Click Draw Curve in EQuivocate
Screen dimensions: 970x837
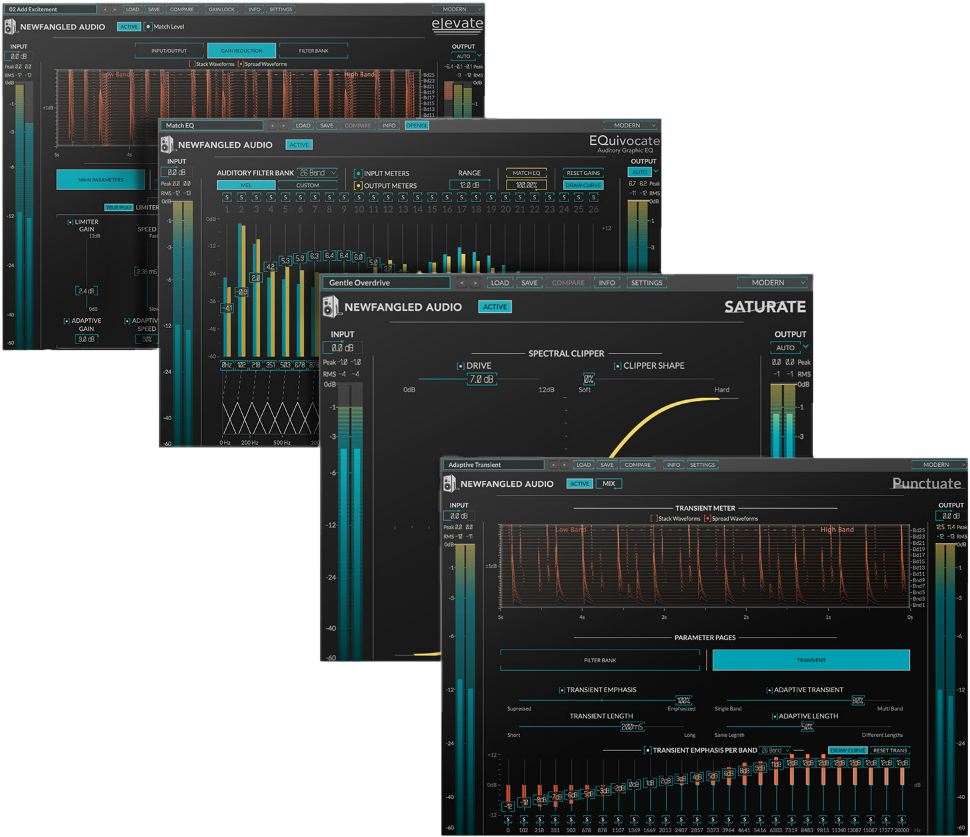coord(583,185)
